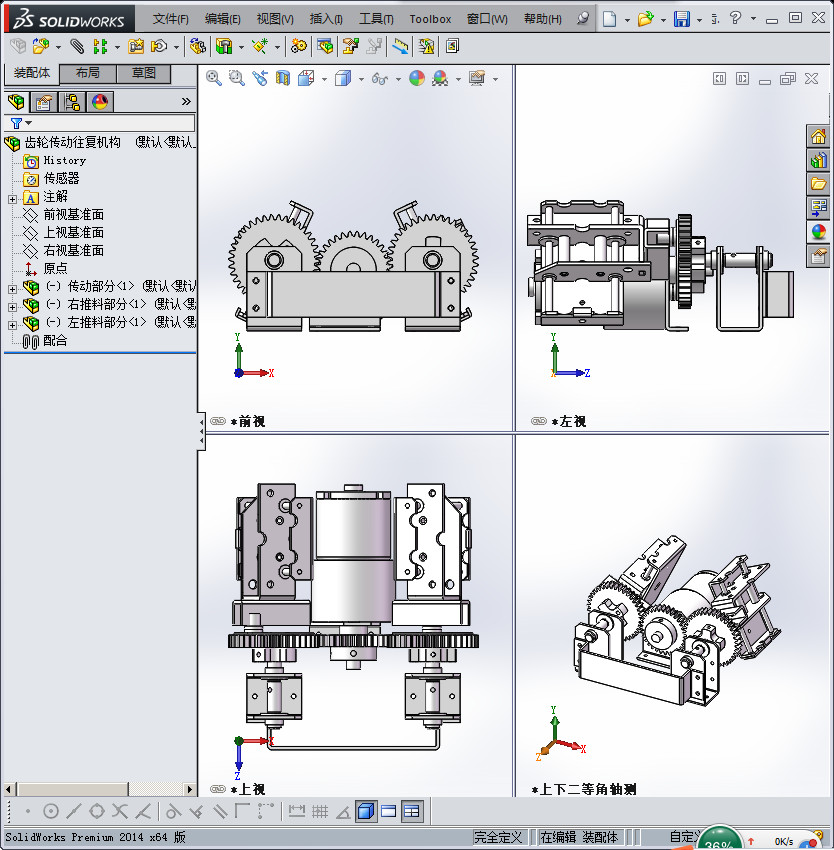Click the Instant3D toolbar icon

point(452,47)
